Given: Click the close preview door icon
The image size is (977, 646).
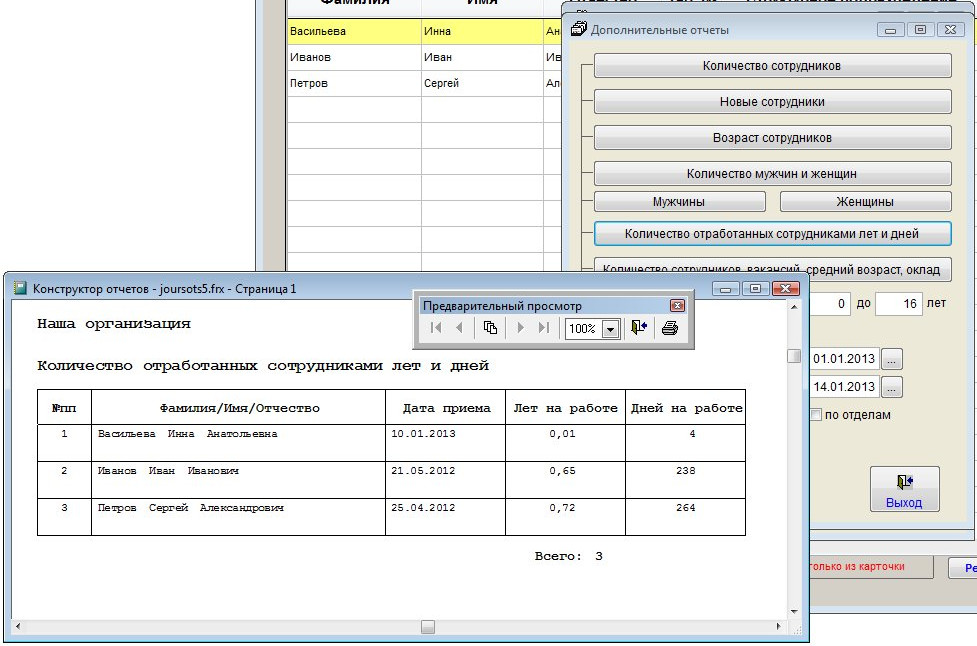Looking at the screenshot, I should pyautogui.click(x=640, y=328).
